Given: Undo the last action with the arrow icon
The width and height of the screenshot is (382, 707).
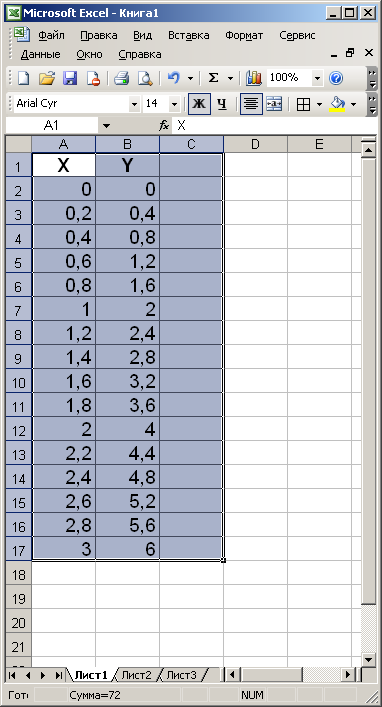Looking at the screenshot, I should tap(173, 78).
